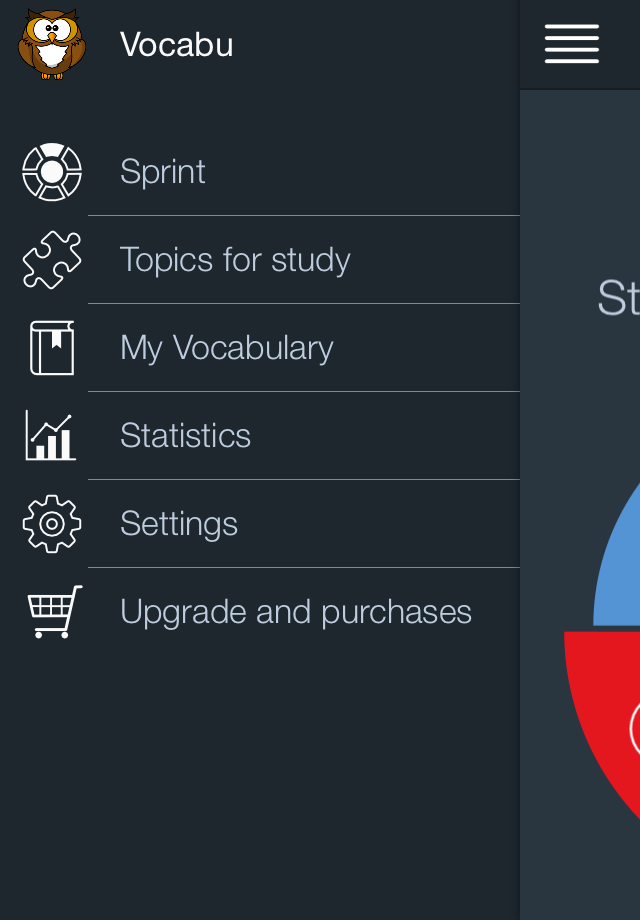Viewport: 640px width, 920px height.
Task: Select the Sprint target icon
Action: coord(51,171)
